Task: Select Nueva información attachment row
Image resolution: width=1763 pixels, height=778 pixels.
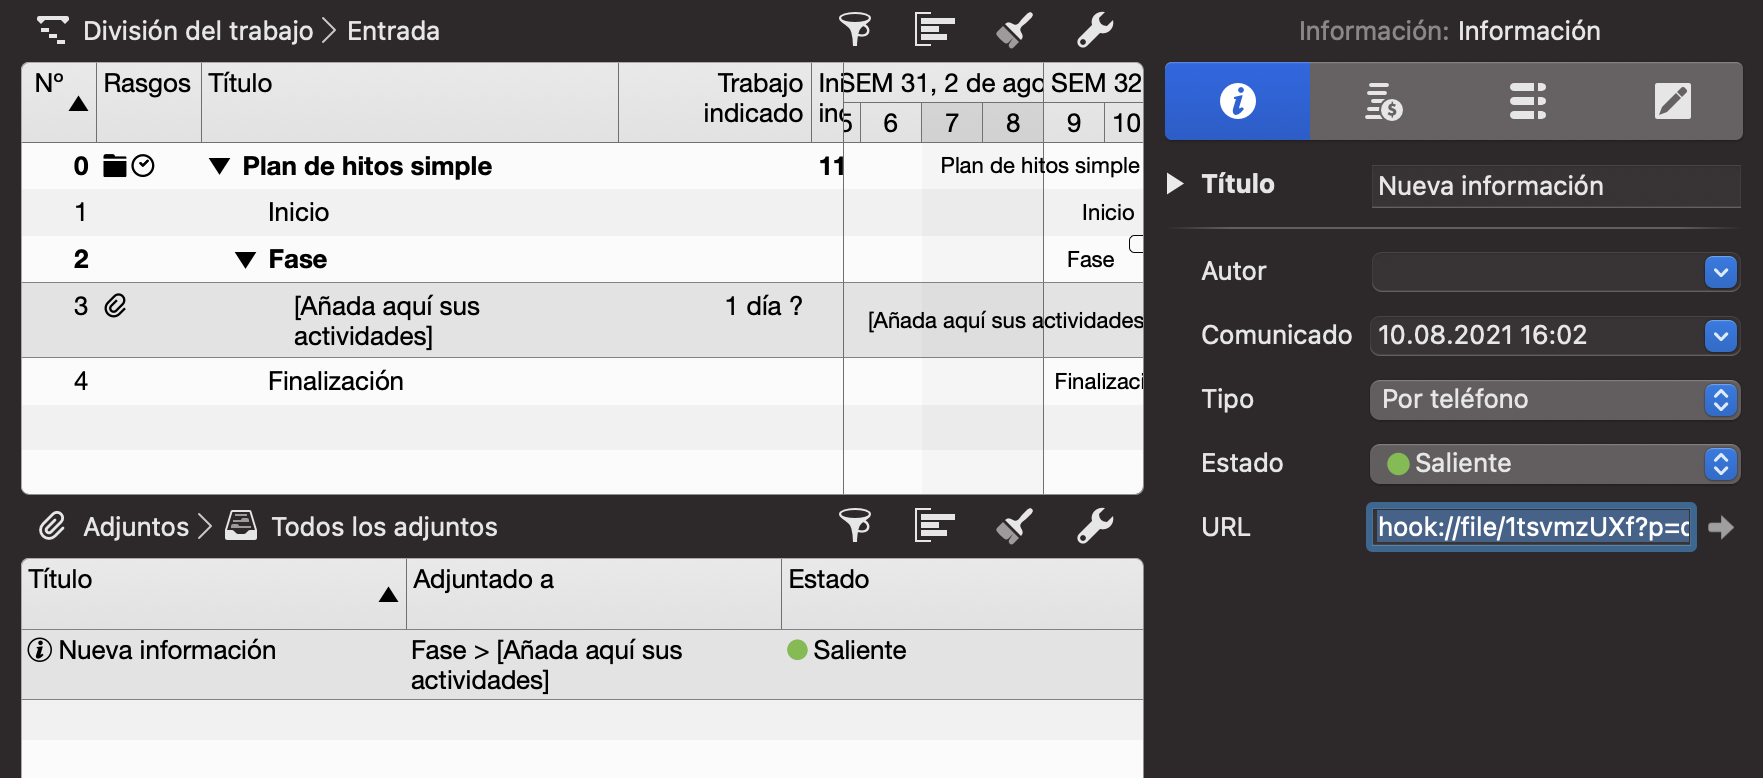Action: pyautogui.click(x=168, y=651)
